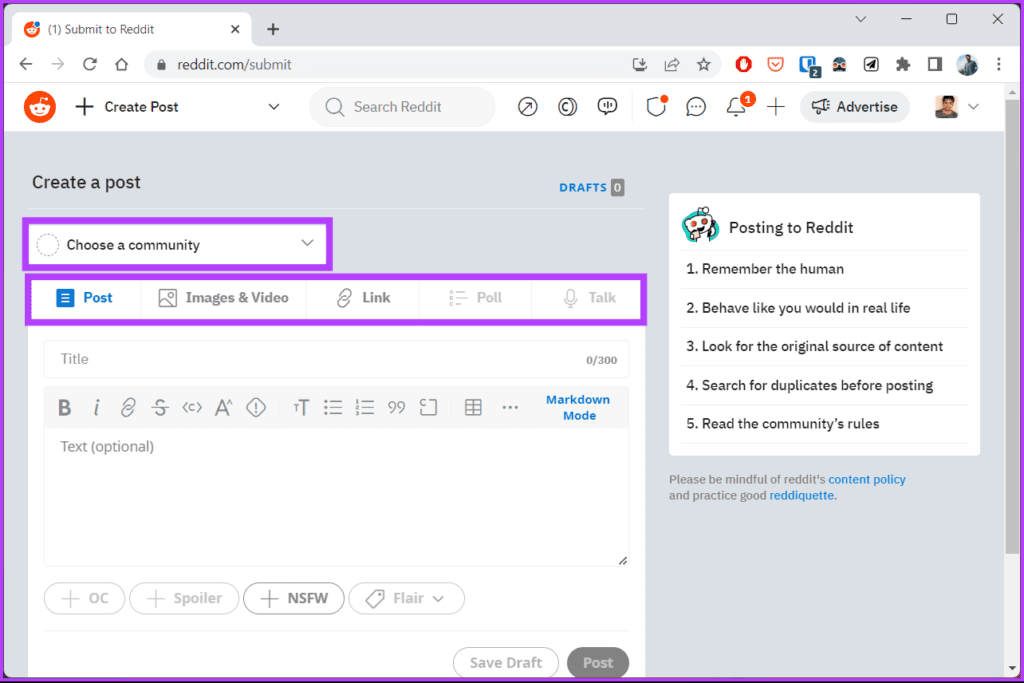Add a bulleted list in the editor
The image size is (1024, 683).
(x=333, y=407)
